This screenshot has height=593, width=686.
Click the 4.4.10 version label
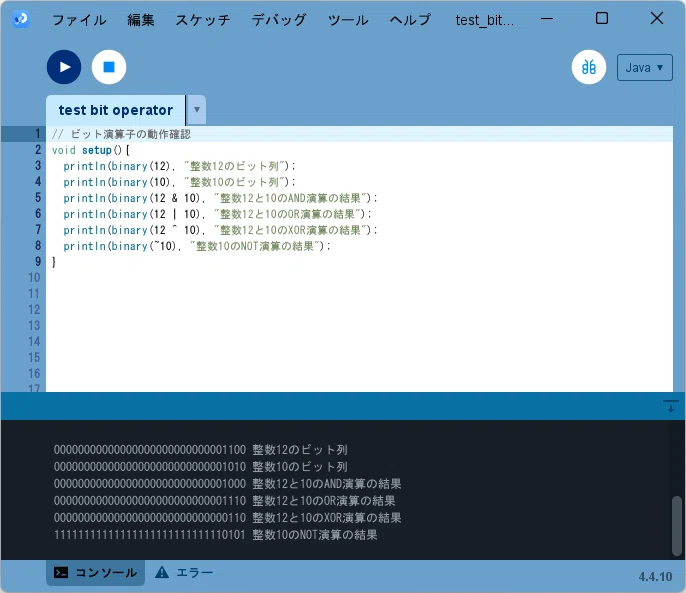(x=655, y=576)
